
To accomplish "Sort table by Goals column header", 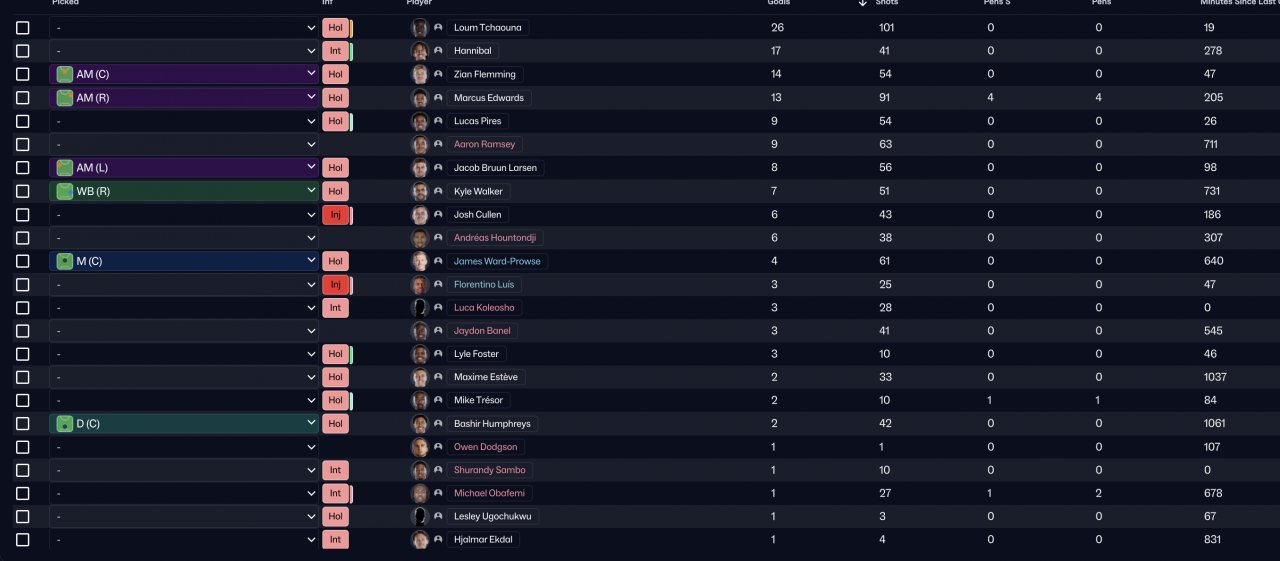I will click(x=778, y=3).
